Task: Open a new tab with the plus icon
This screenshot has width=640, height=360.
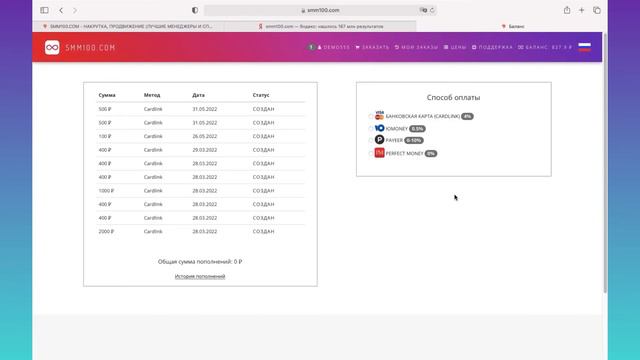Action: click(582, 10)
